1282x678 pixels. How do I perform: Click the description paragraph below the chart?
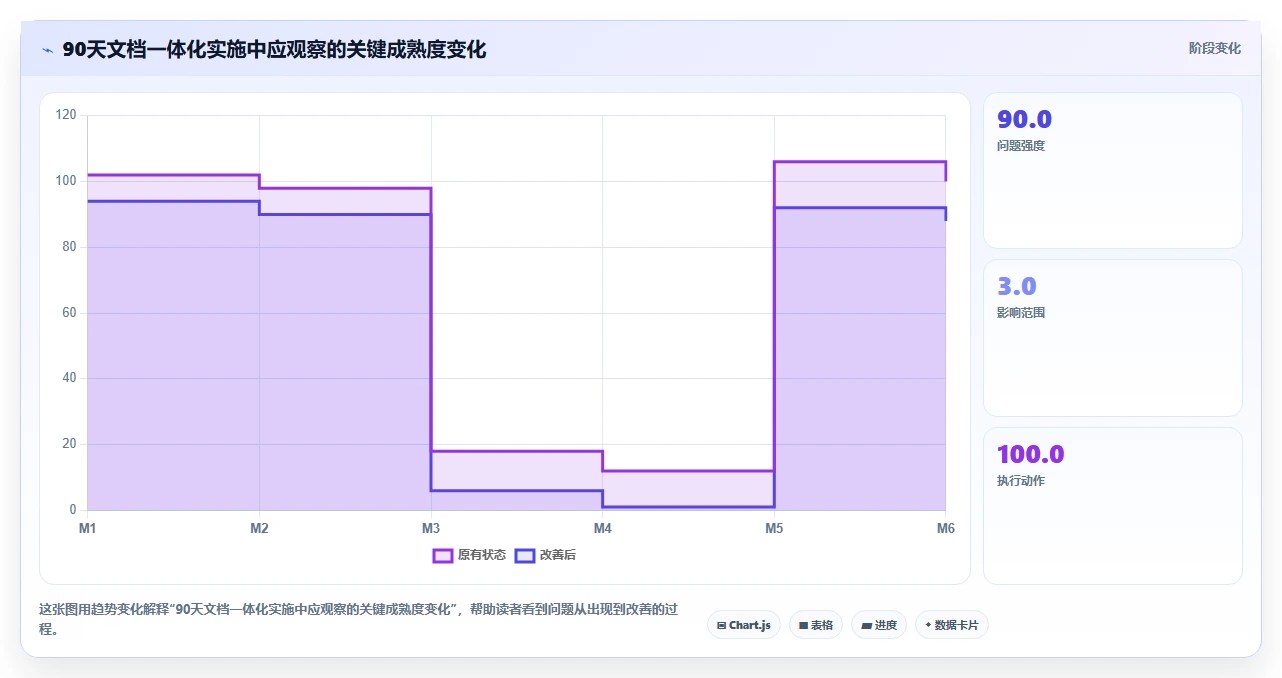click(x=358, y=619)
